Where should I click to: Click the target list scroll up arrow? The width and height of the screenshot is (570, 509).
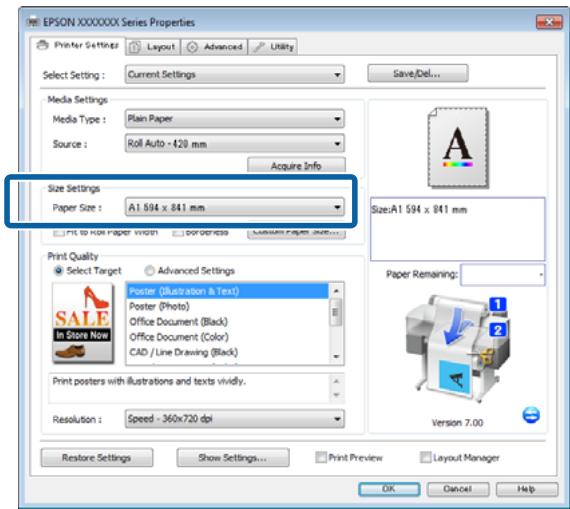[336, 291]
